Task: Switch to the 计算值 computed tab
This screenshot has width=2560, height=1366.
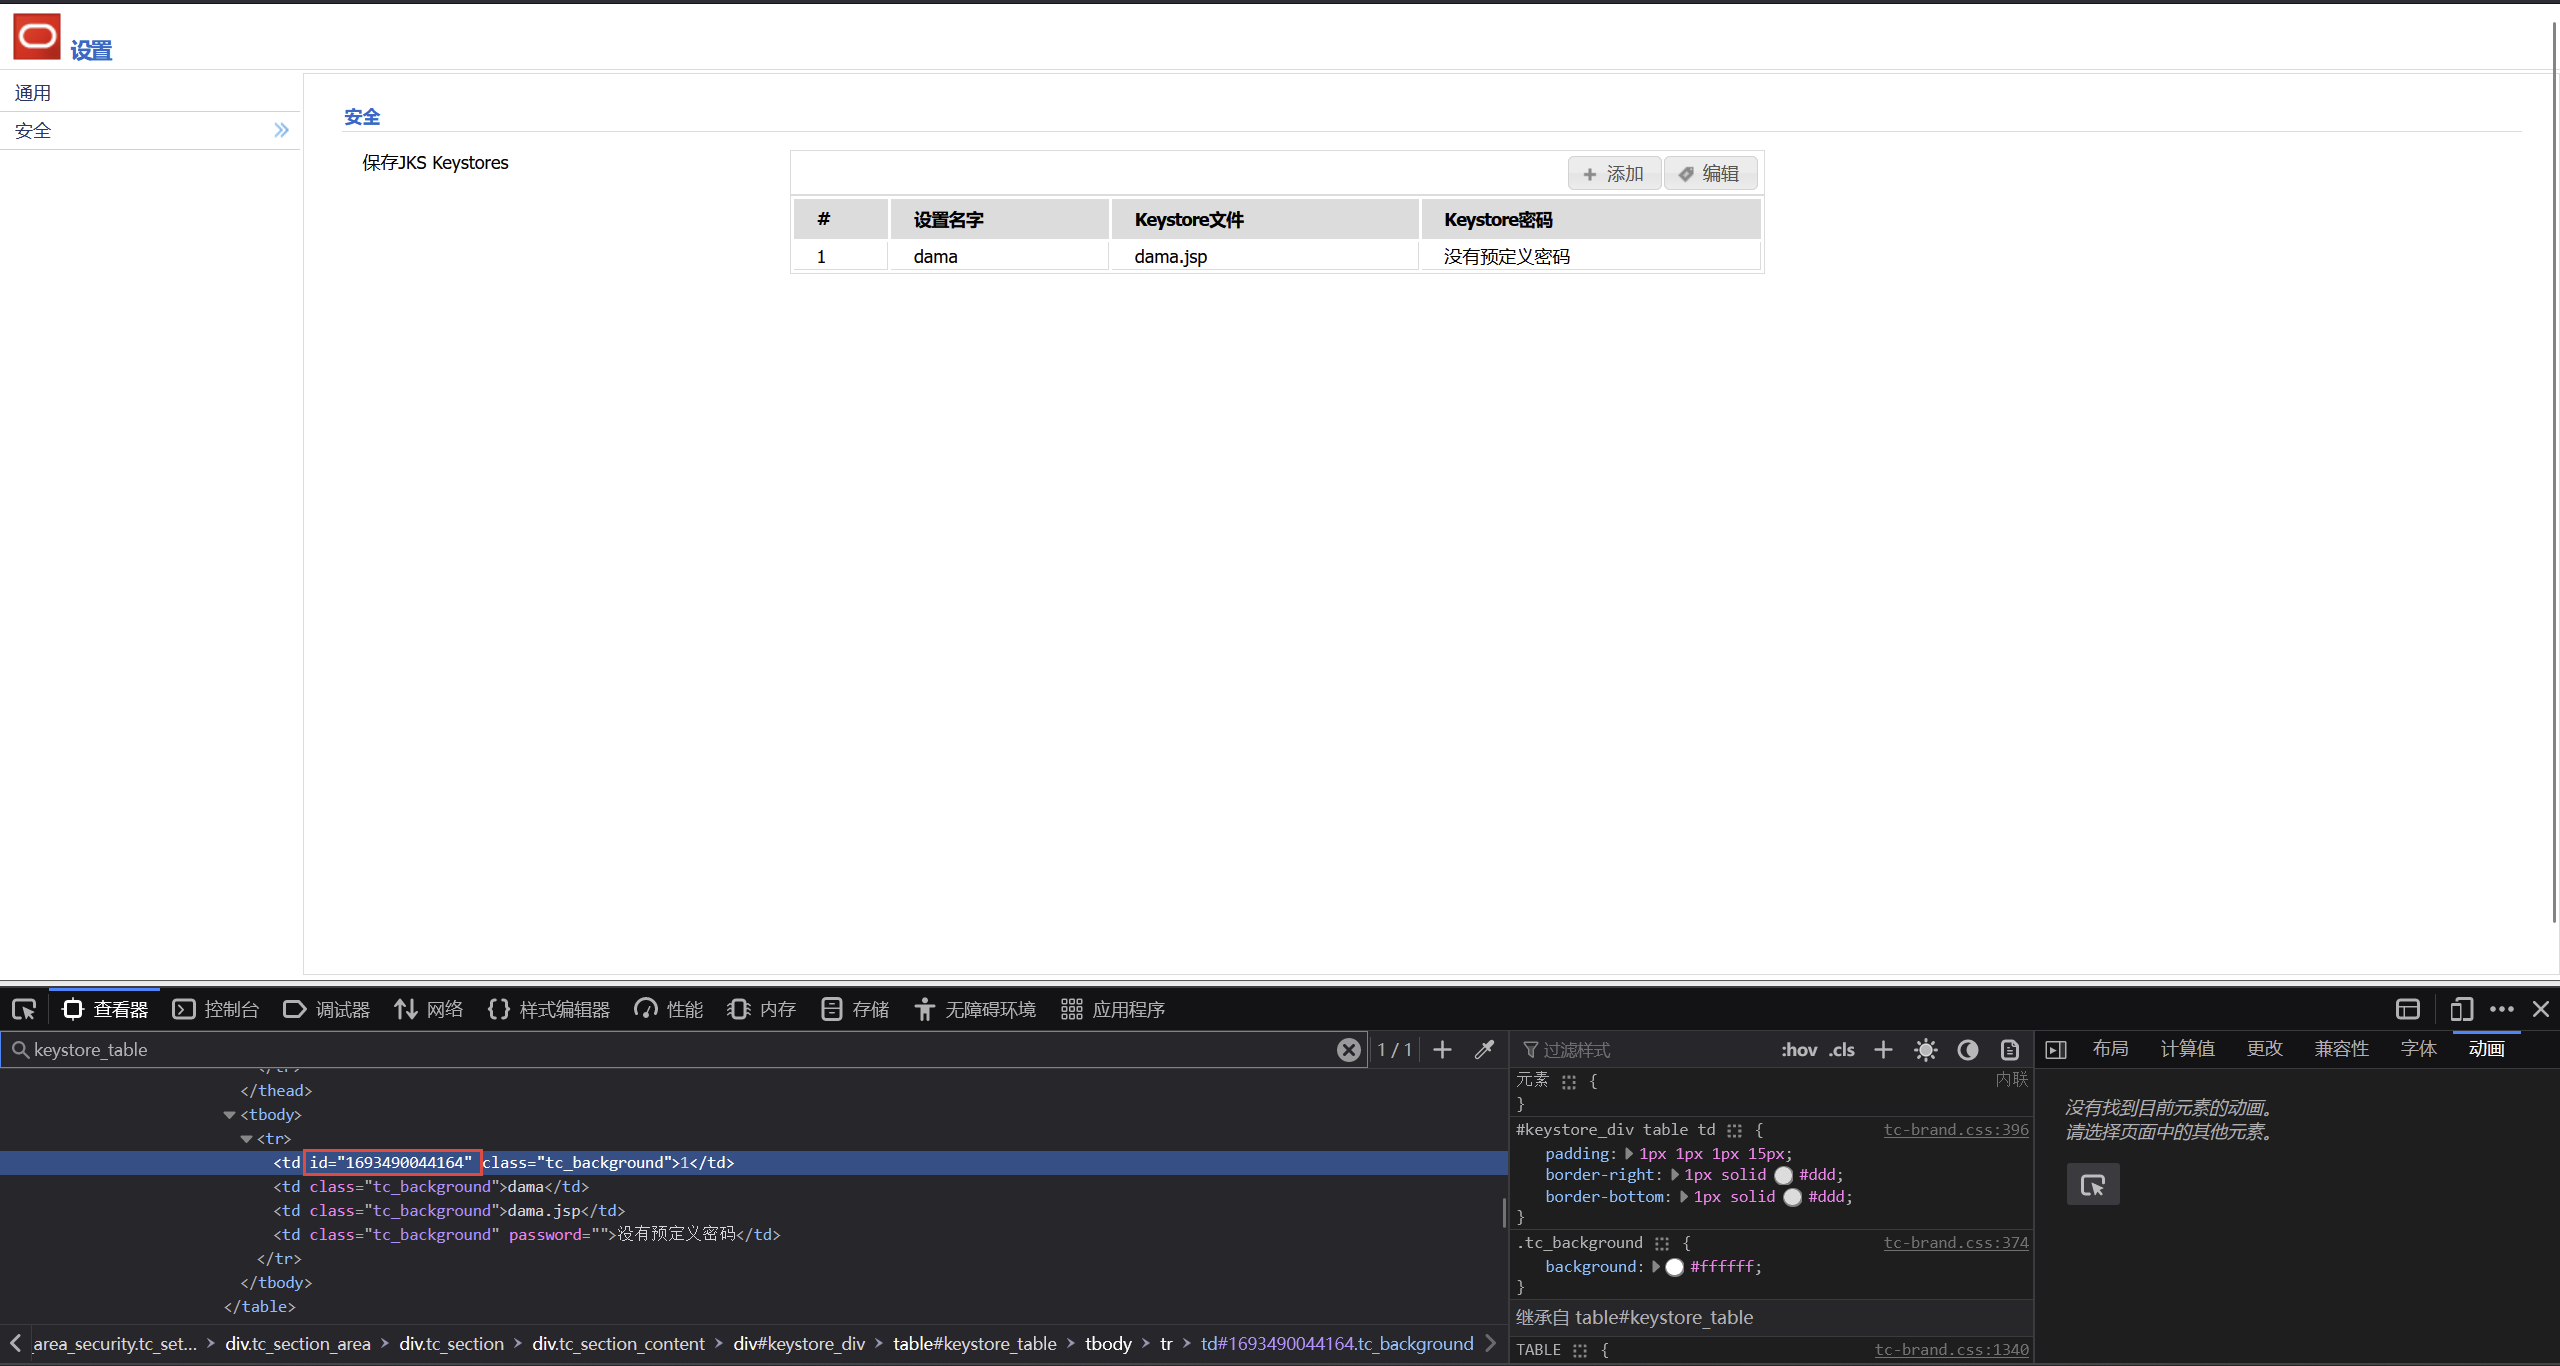Action: 2187,1048
